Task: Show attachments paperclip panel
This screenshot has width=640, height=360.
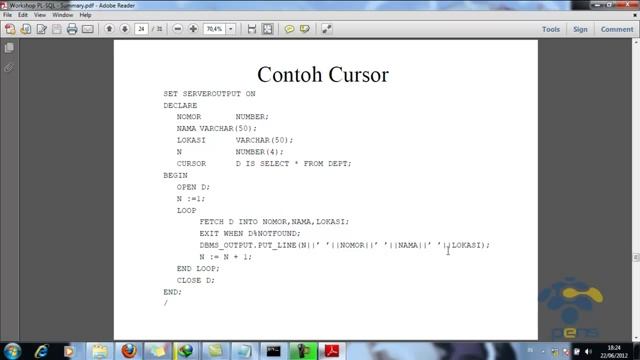Action: (x=9, y=68)
